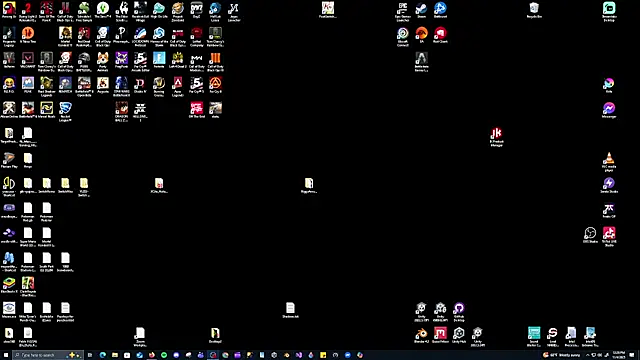The height and width of the screenshot is (360, 640).
Task: Open the Unity Hub shortcut
Action: coord(459,335)
